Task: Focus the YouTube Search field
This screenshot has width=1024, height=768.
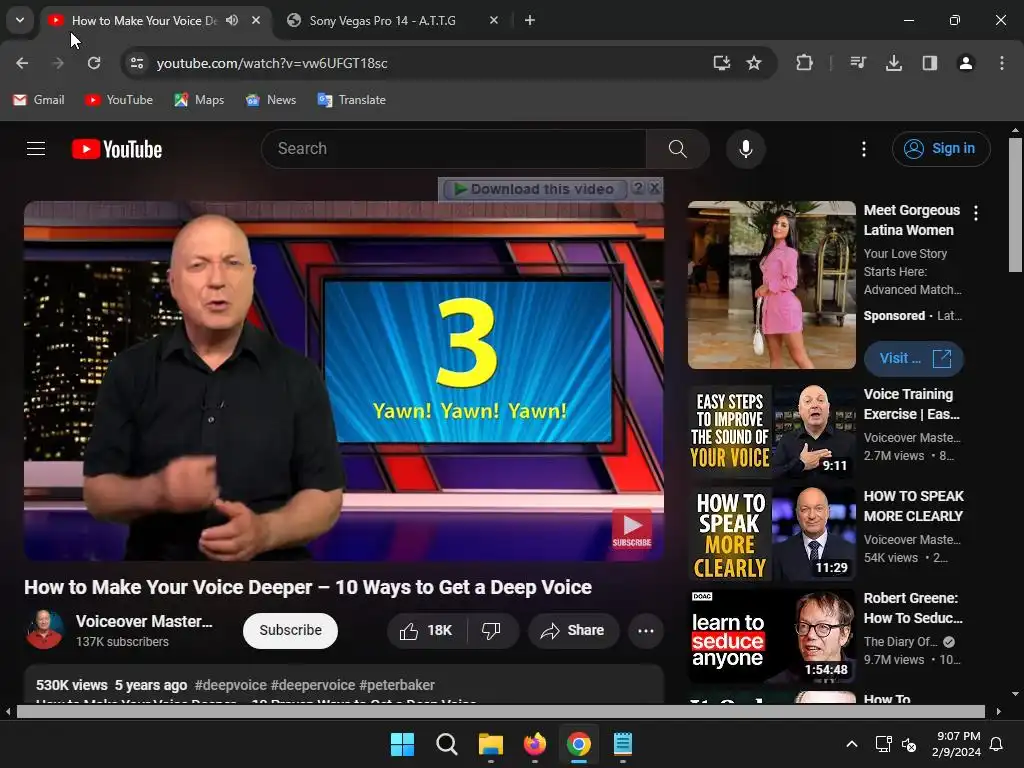Action: (454, 149)
